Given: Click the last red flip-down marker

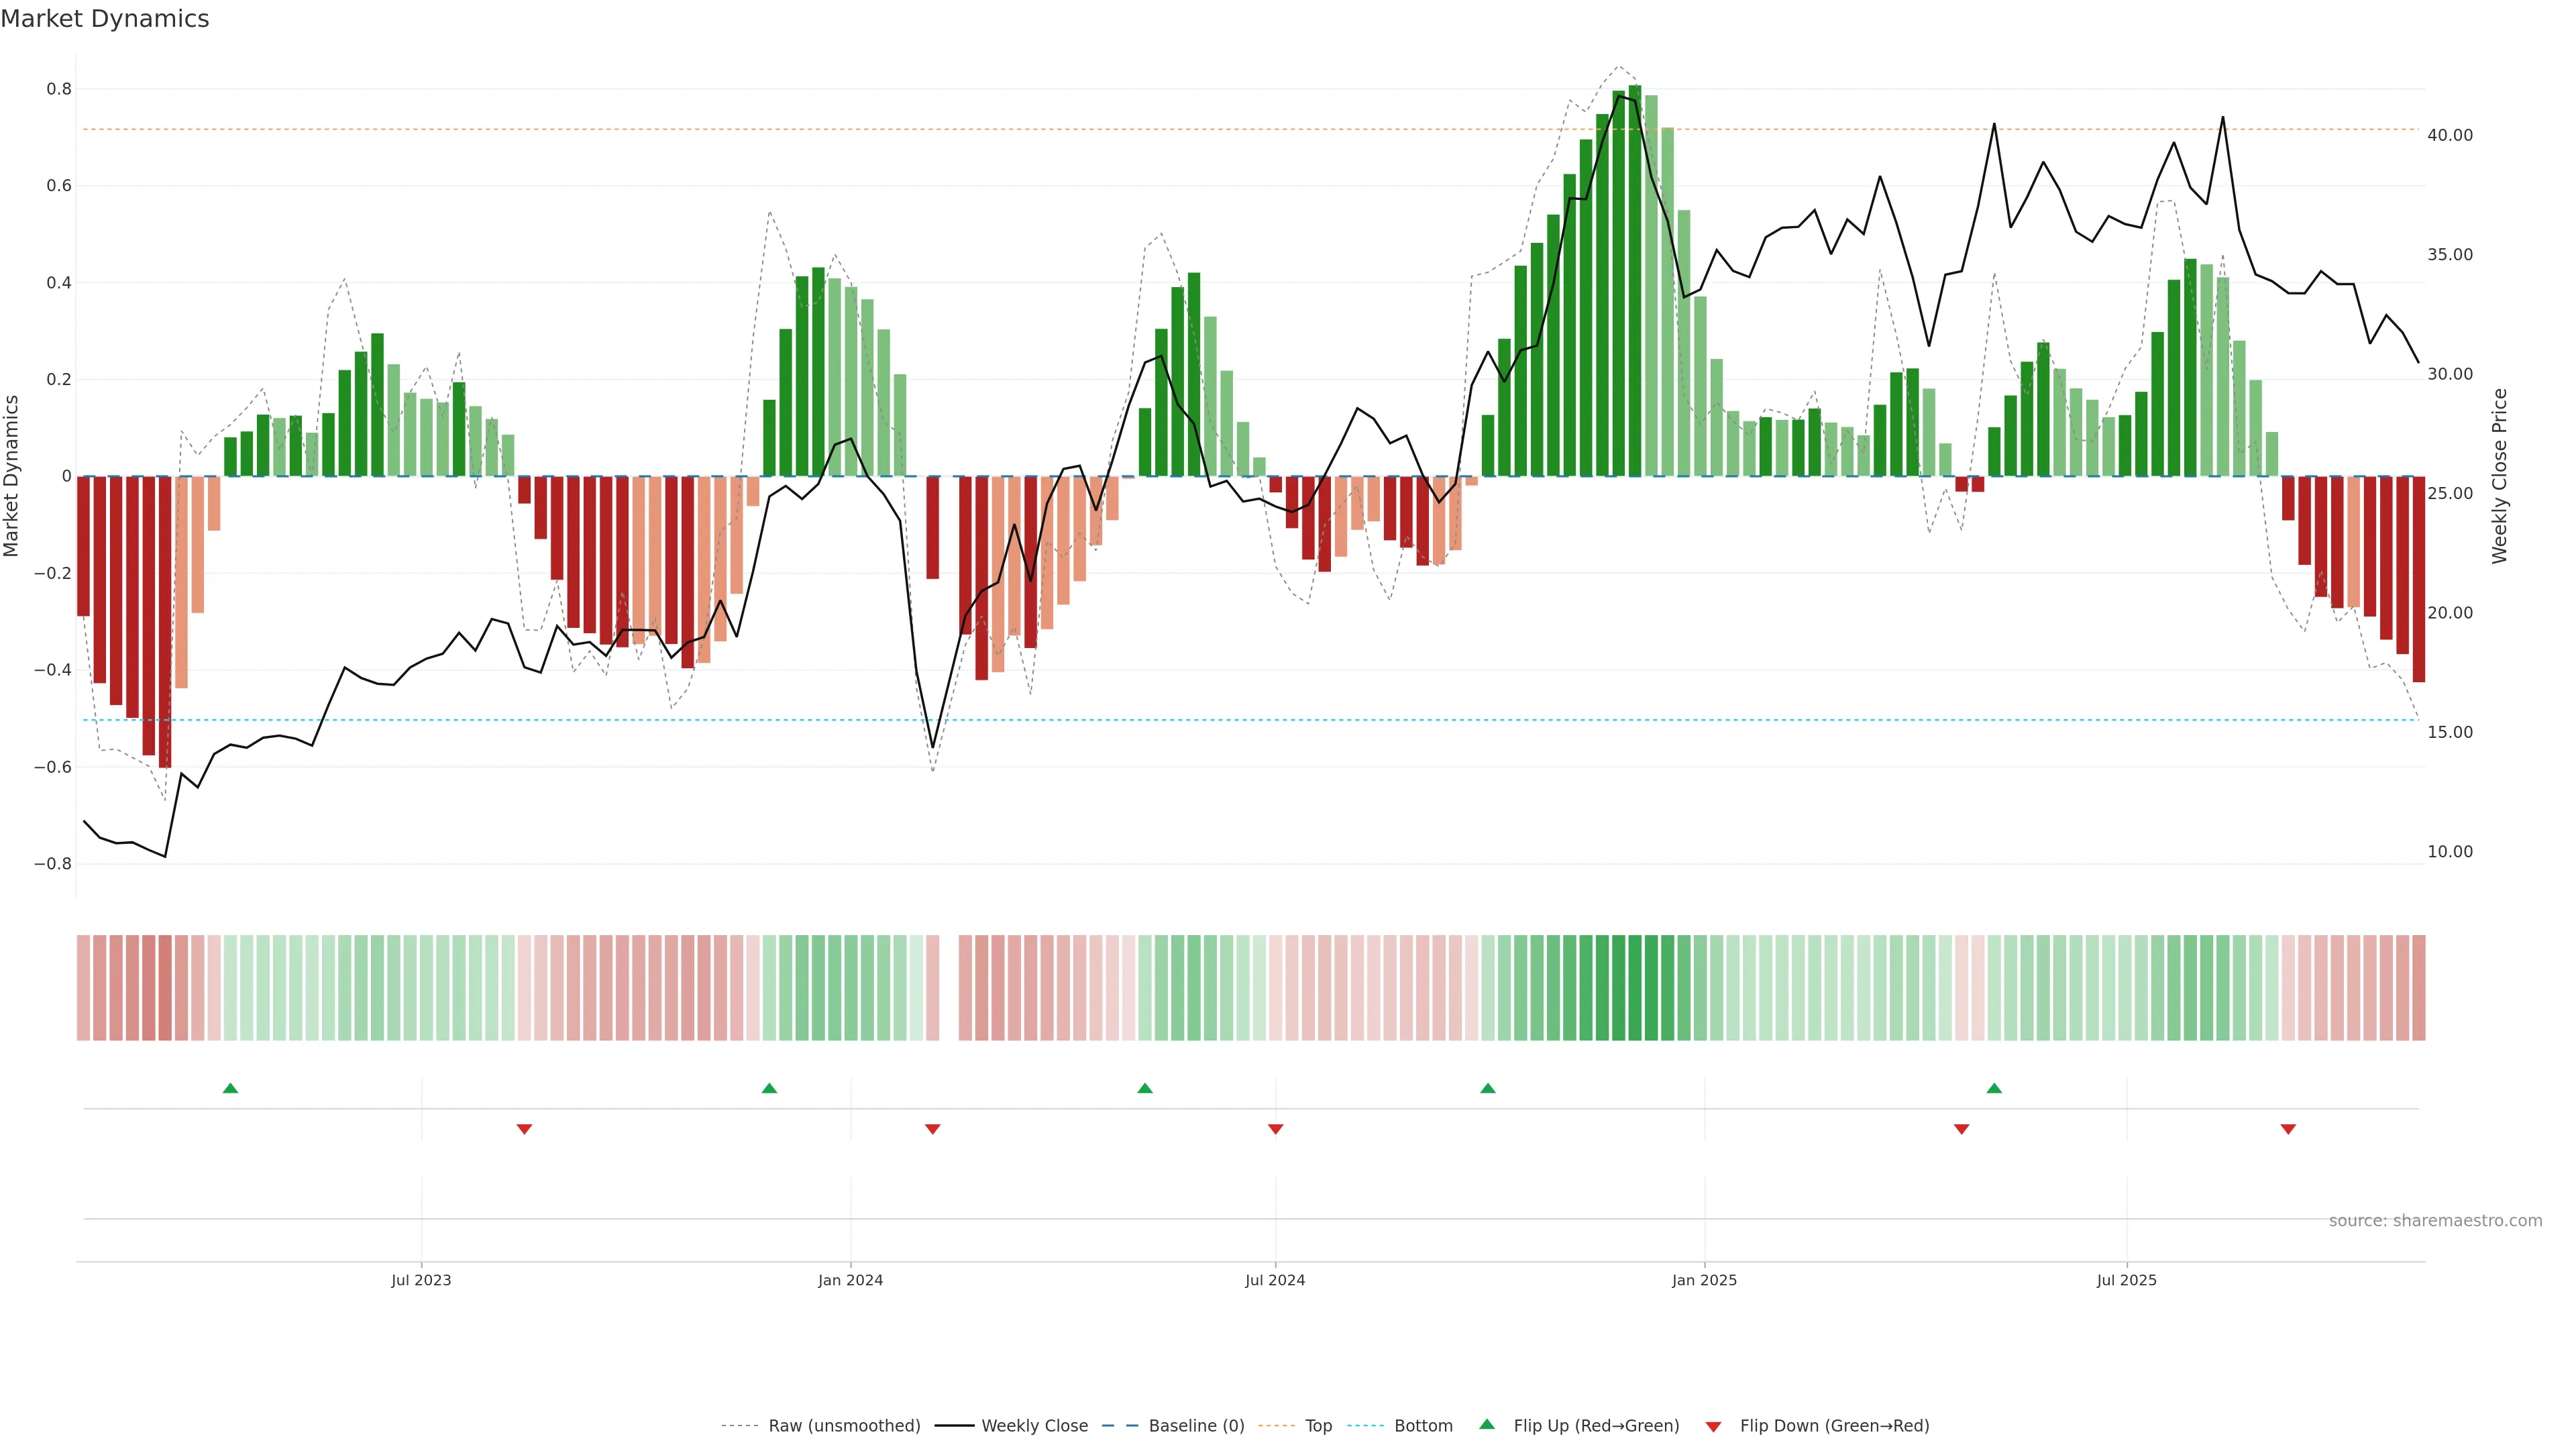Looking at the screenshot, I should click(2288, 1129).
